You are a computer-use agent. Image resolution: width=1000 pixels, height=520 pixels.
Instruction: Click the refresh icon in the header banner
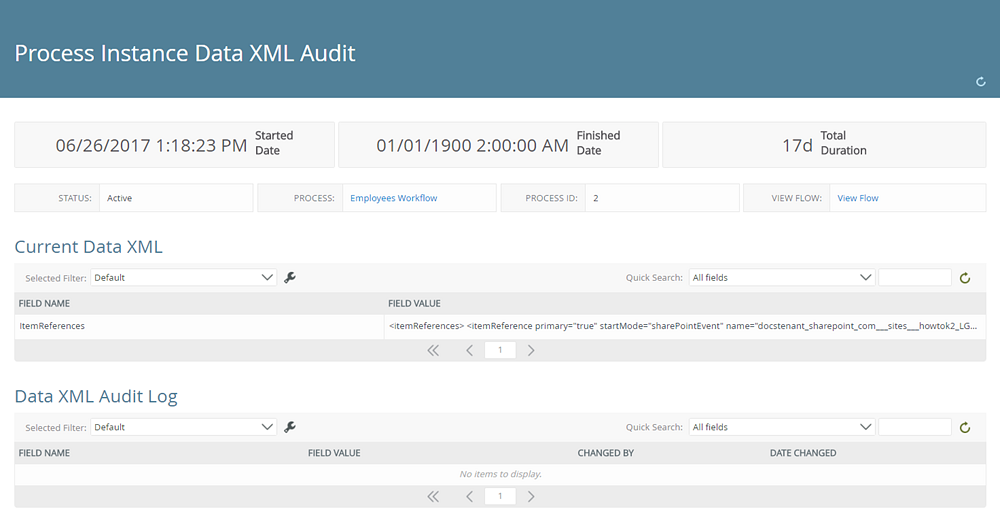point(981,82)
